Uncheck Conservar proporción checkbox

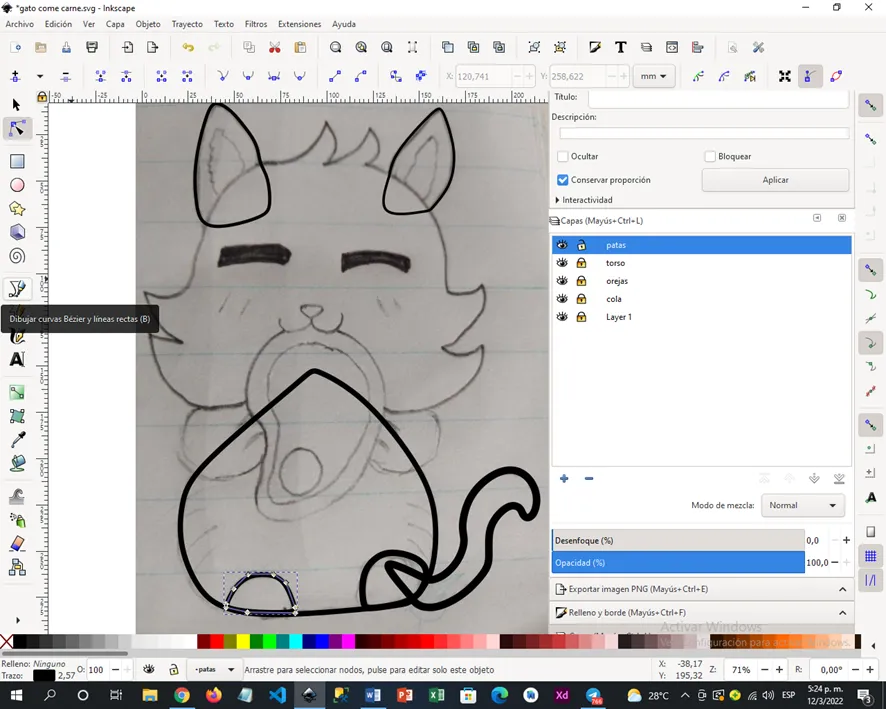click(562, 180)
